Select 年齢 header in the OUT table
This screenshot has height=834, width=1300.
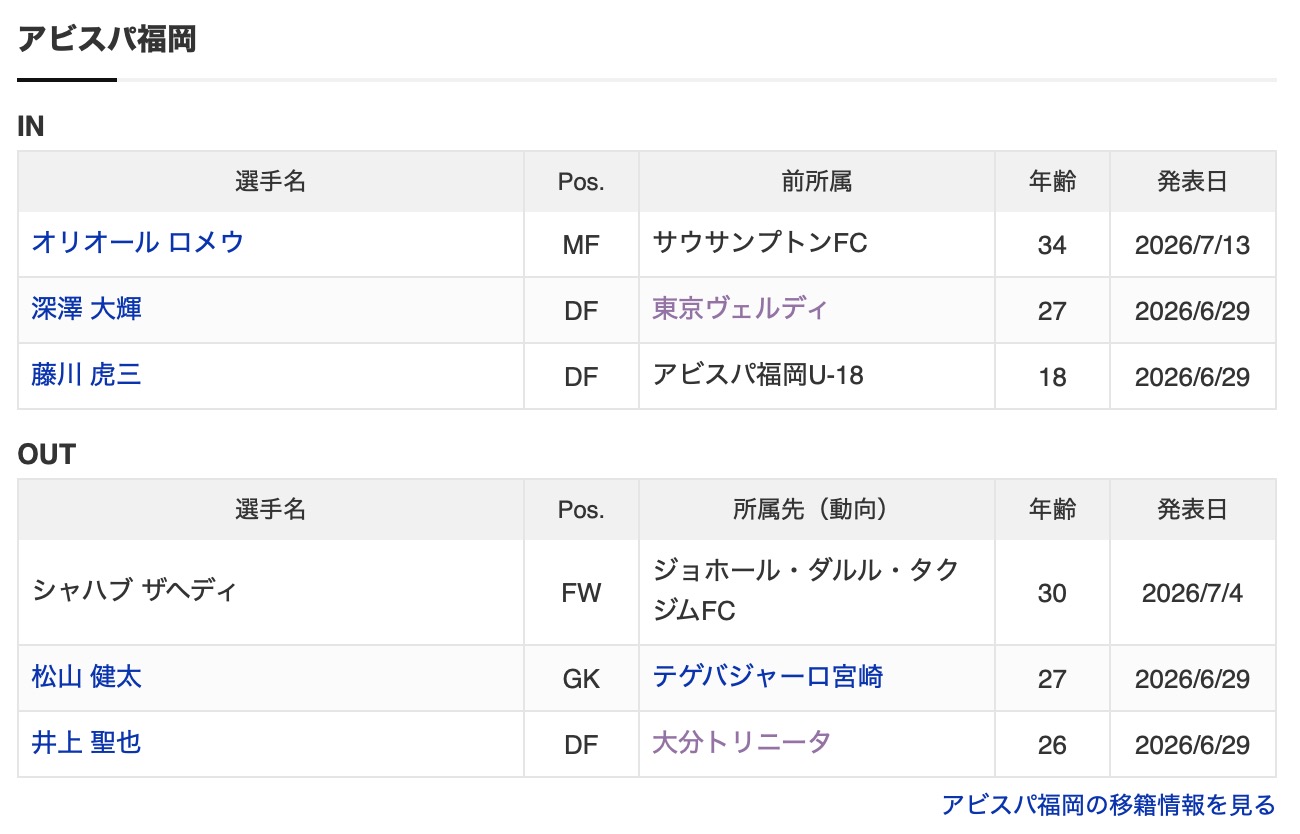[x=1052, y=510]
